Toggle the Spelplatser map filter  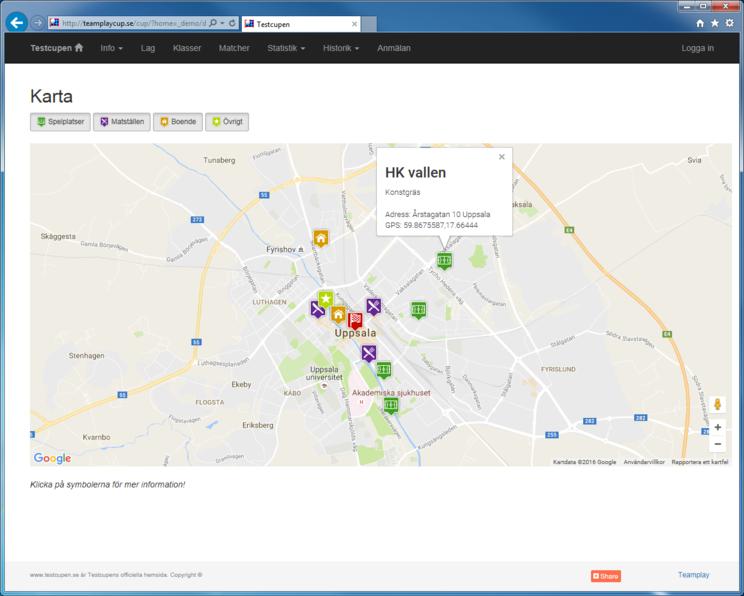[x=60, y=122]
